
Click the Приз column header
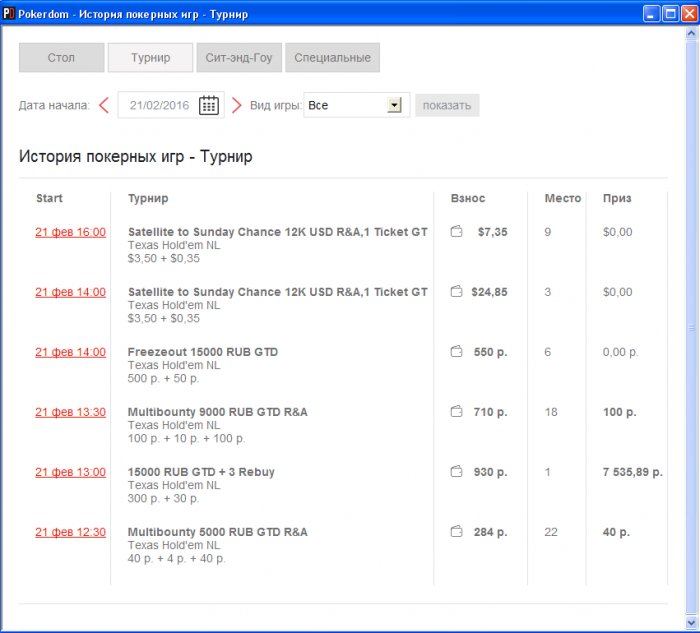(x=617, y=199)
